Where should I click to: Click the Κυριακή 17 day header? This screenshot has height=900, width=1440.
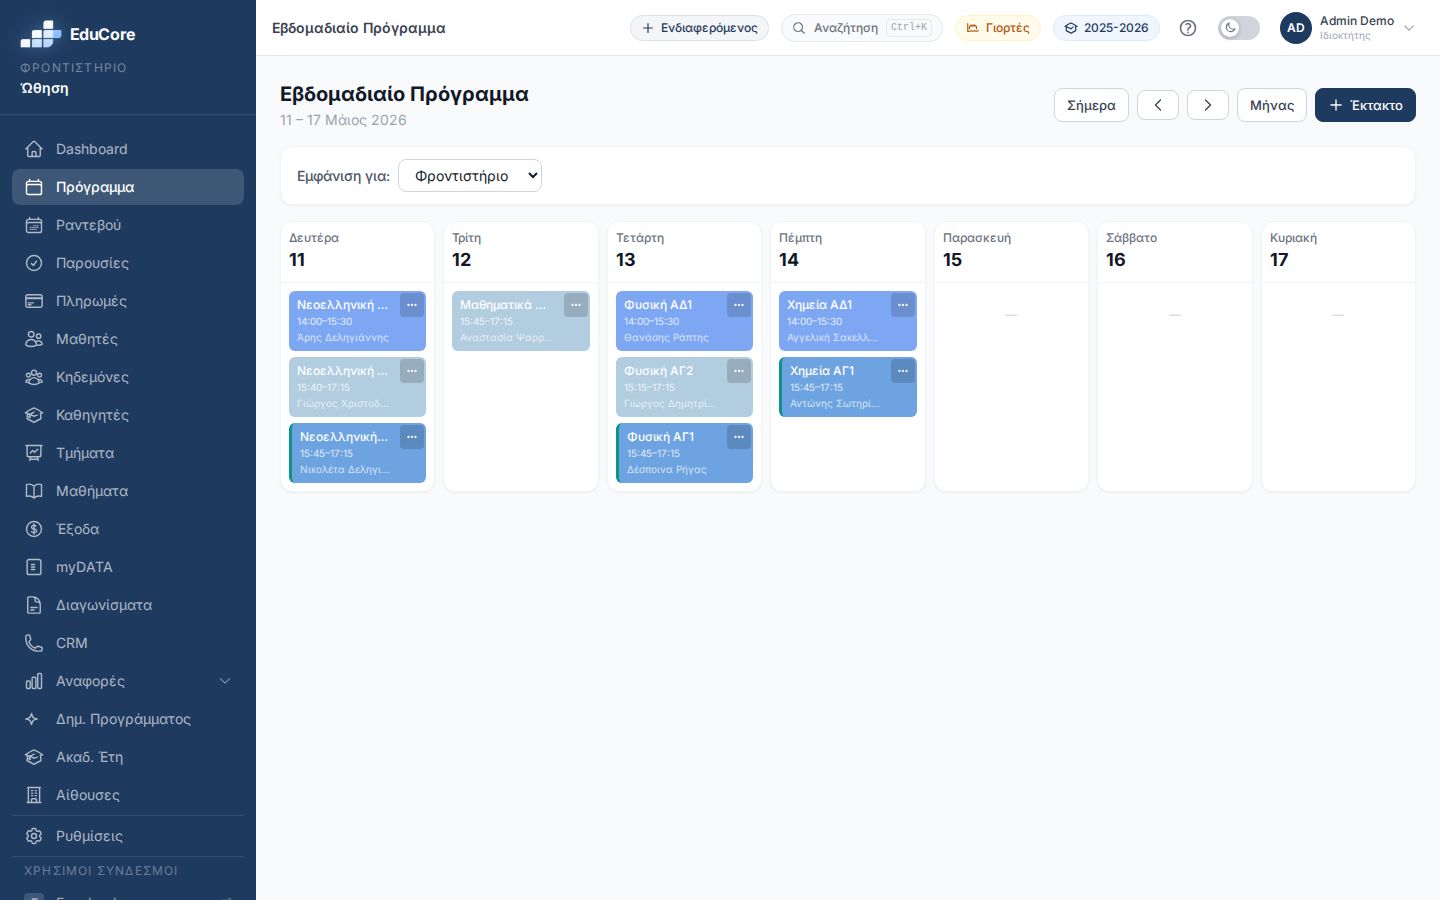(1338, 250)
